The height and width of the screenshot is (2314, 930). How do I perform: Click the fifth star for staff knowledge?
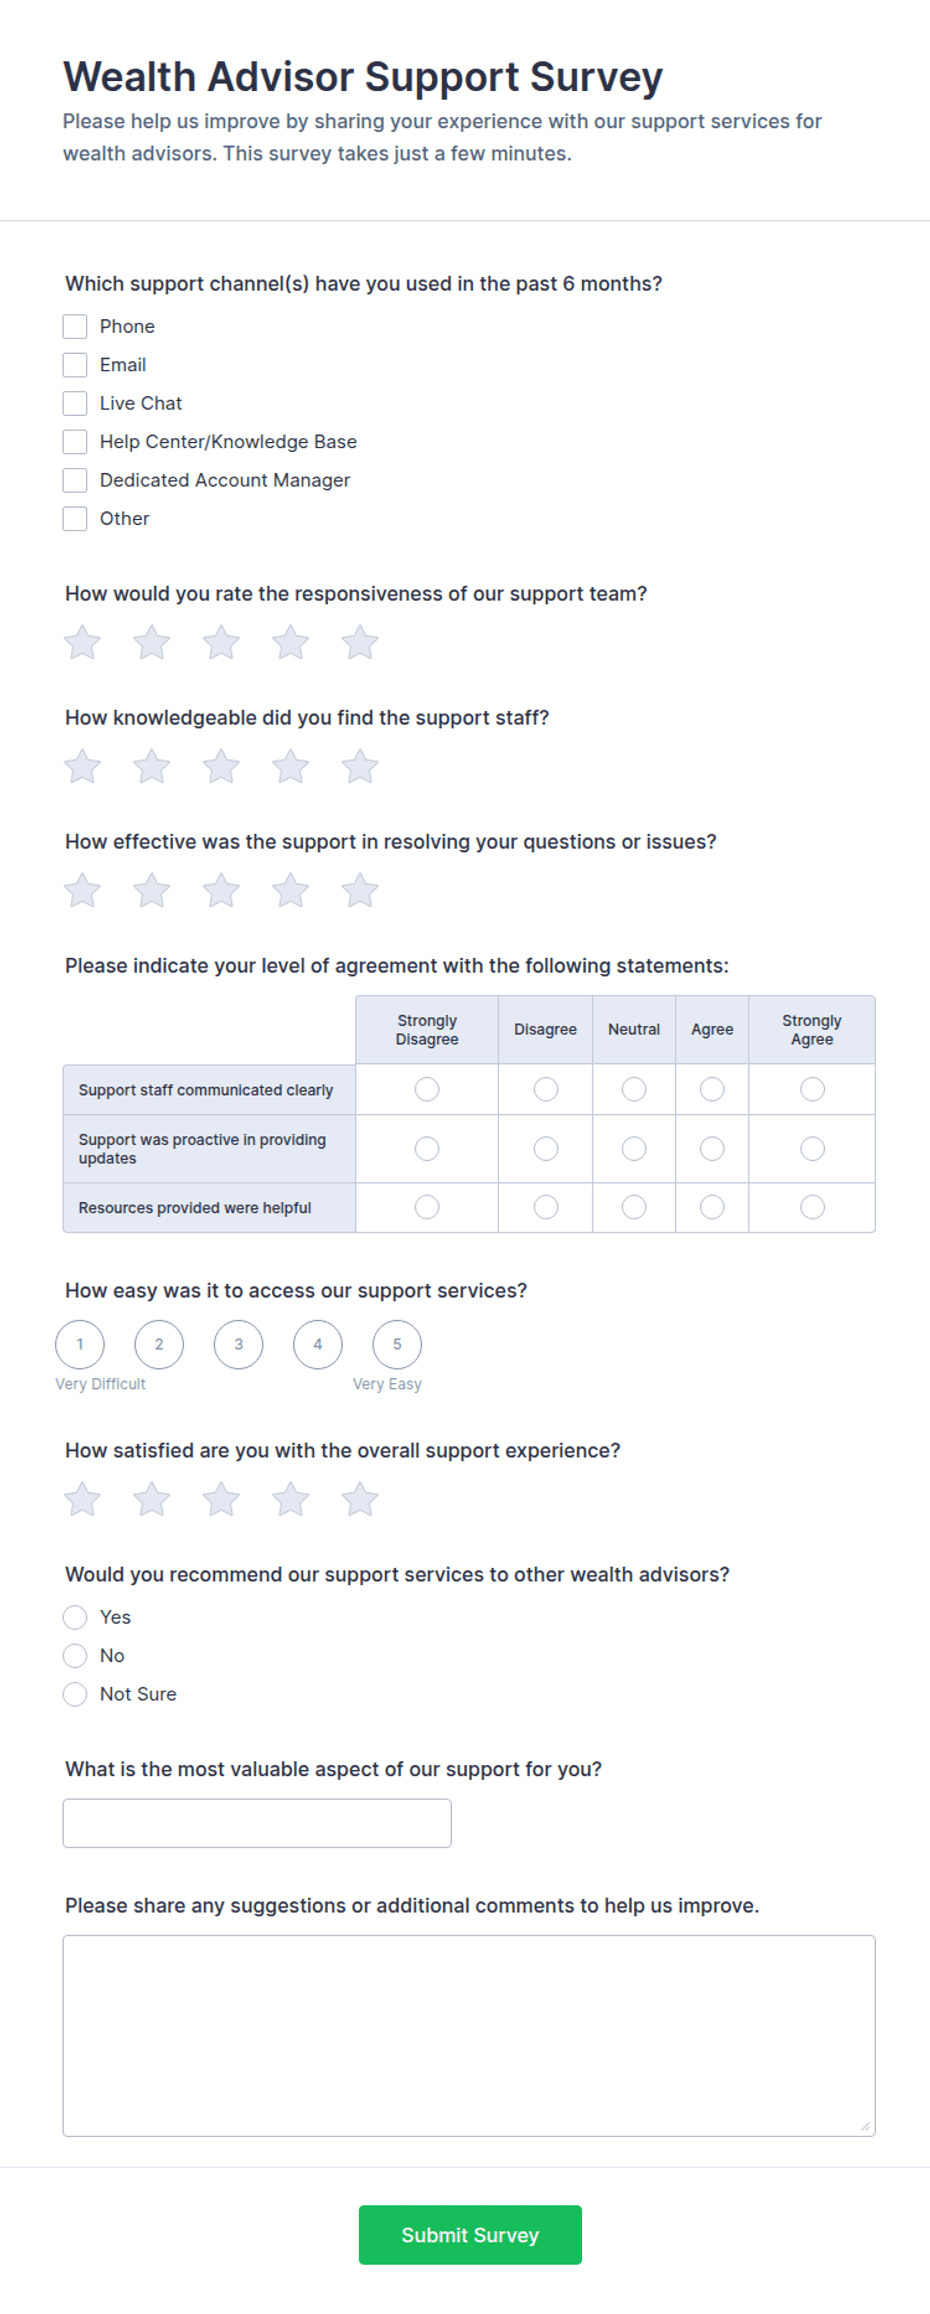(360, 767)
